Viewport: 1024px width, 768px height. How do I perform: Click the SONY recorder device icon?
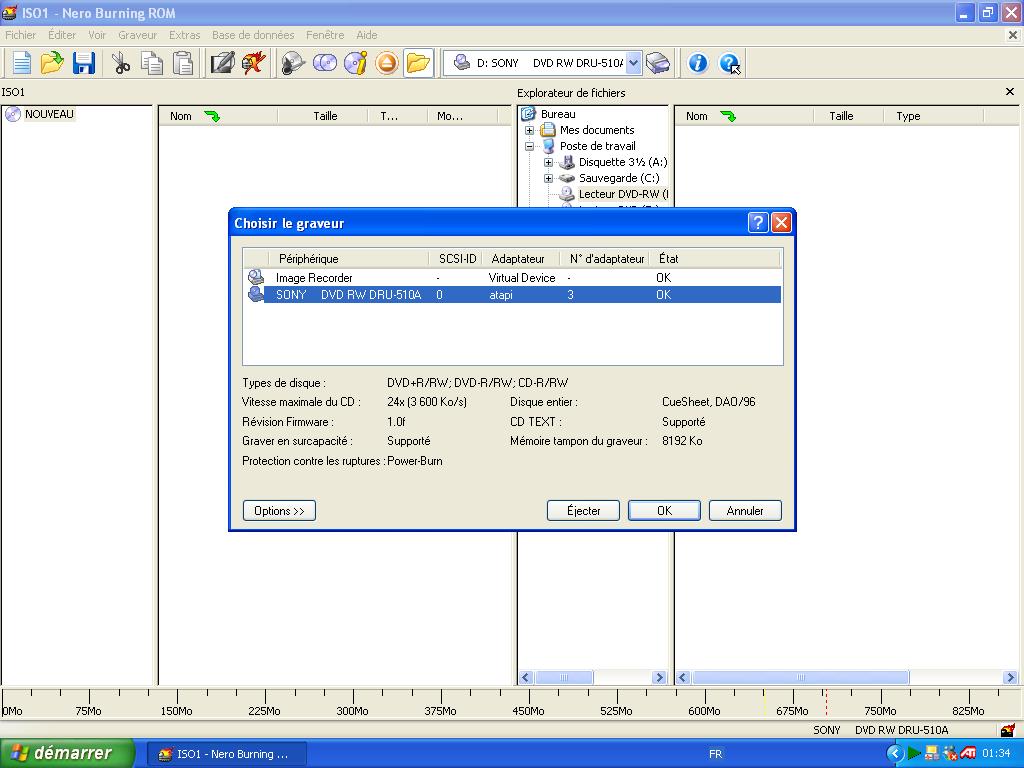coord(255,294)
